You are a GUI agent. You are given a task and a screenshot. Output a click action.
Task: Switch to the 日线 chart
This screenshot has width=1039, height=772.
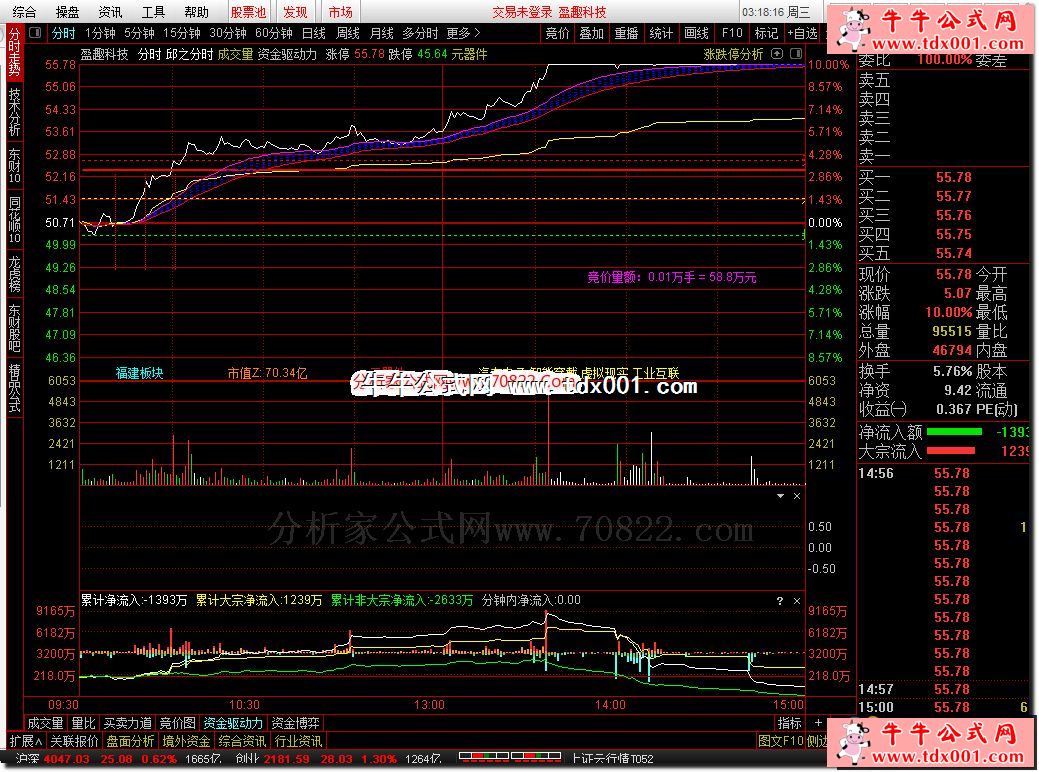tap(313, 32)
